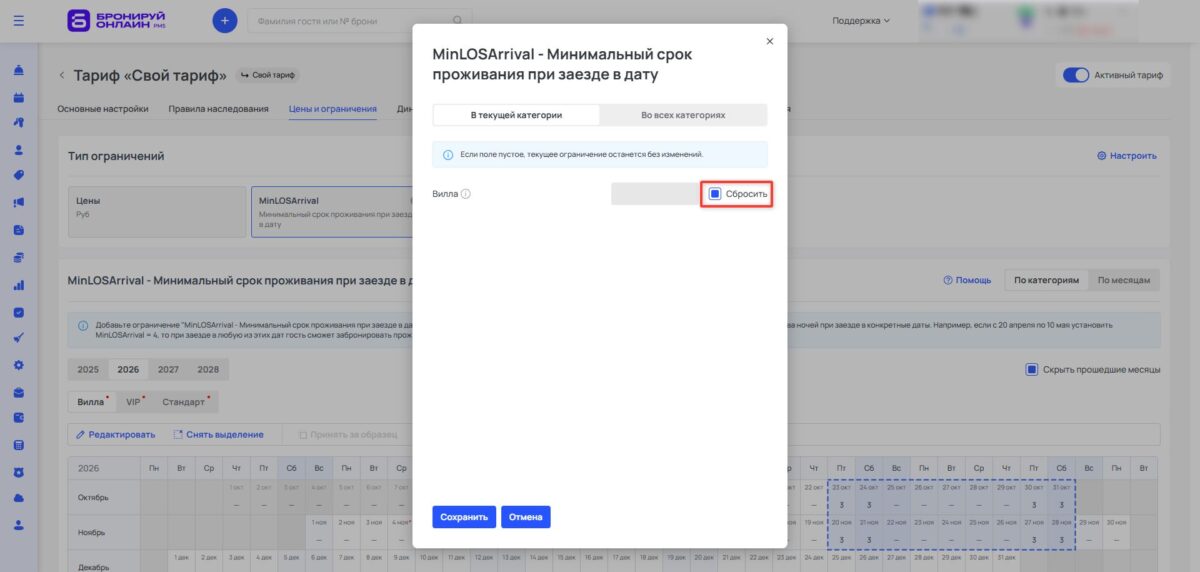
Task: Click the search magnifier icon
Action: (458, 20)
